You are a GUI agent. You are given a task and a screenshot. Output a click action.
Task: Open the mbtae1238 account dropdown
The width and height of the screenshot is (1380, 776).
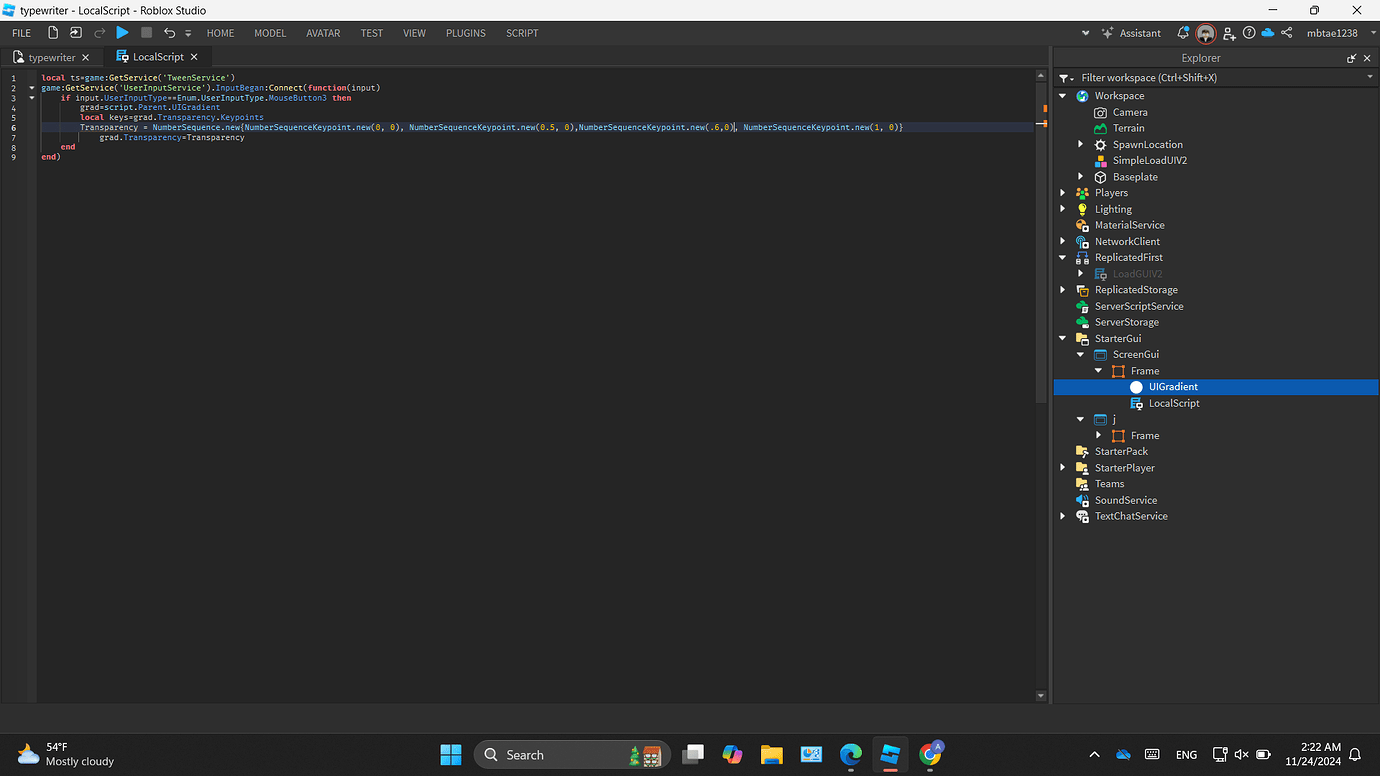[1338, 33]
